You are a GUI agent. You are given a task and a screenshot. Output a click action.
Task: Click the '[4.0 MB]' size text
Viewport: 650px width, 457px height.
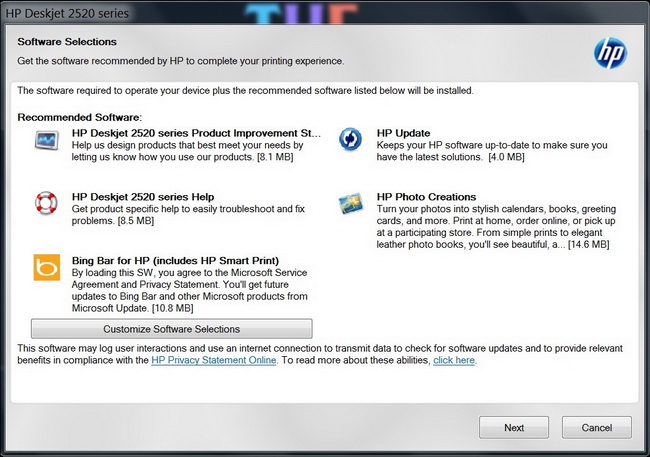506,157
